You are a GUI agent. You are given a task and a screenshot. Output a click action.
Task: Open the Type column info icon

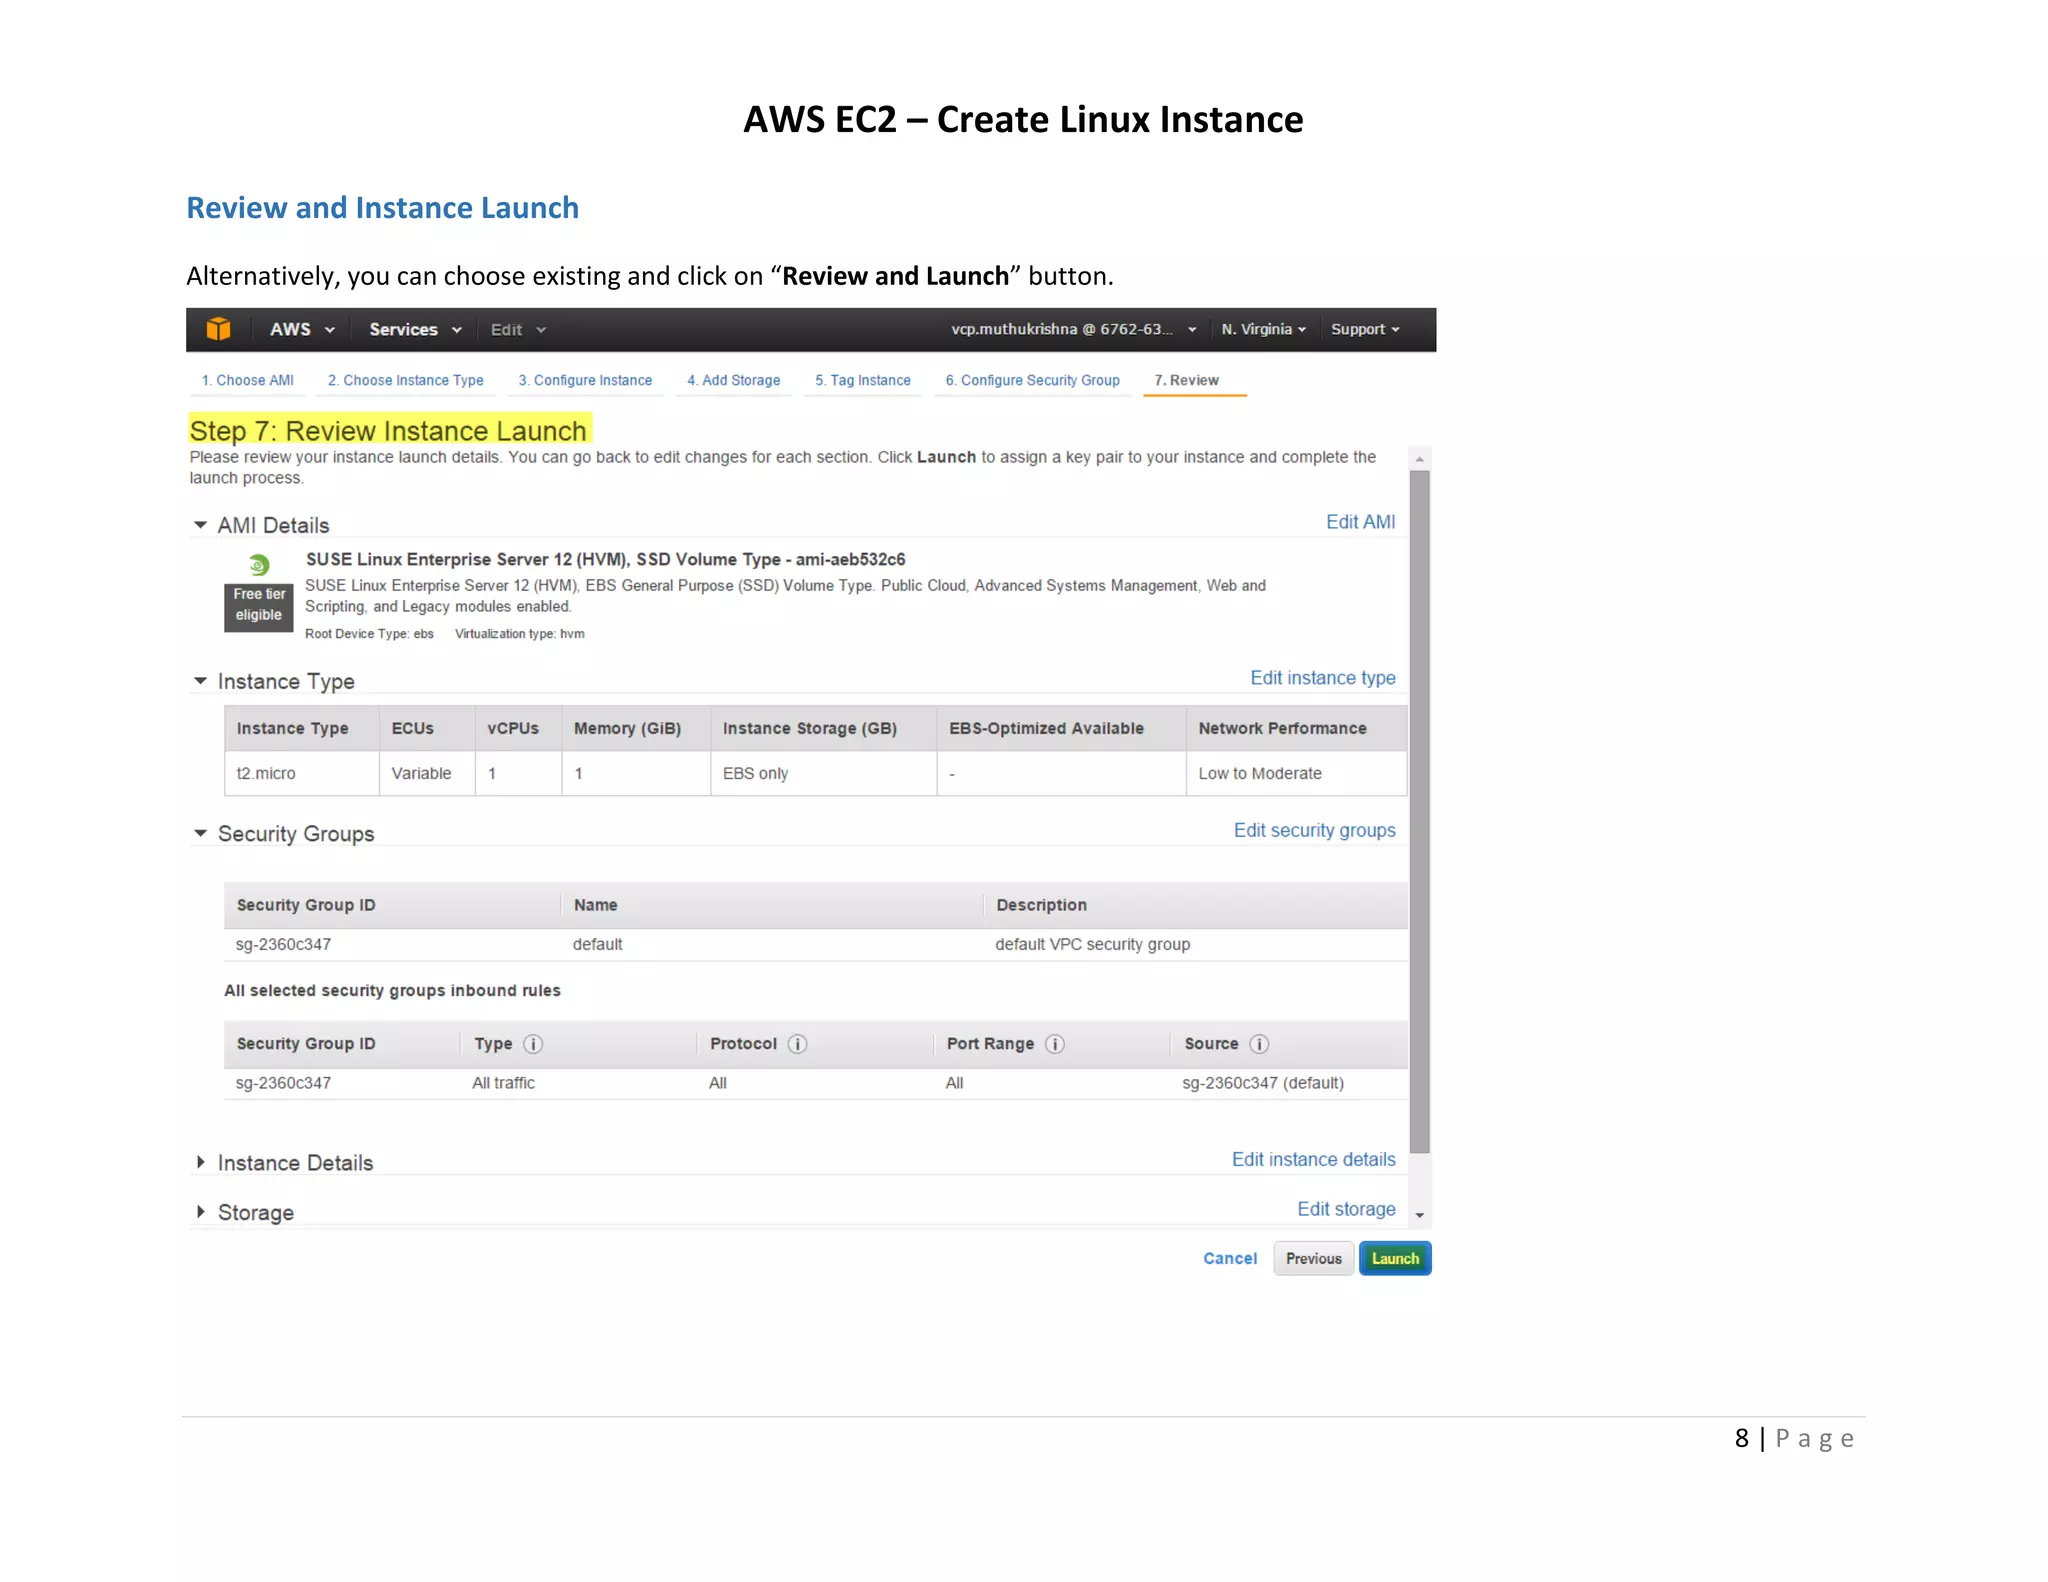pos(533,1044)
